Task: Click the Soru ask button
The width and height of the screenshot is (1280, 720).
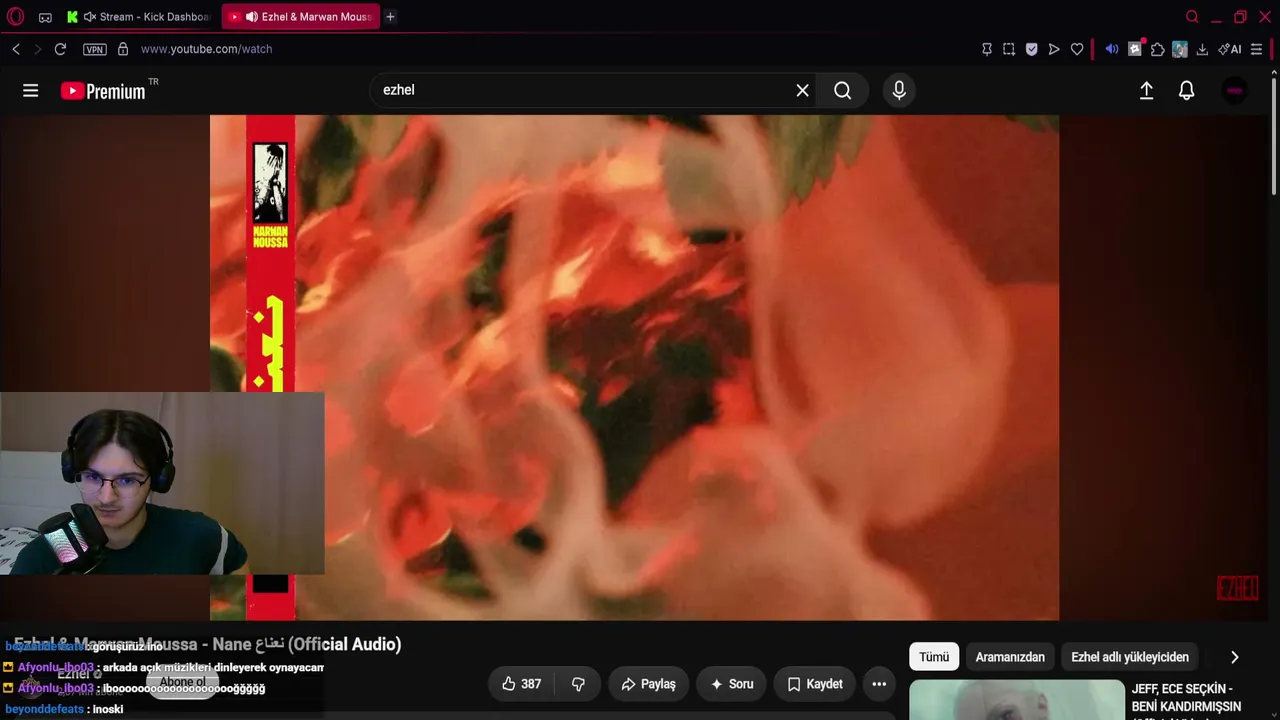Action: (x=731, y=684)
